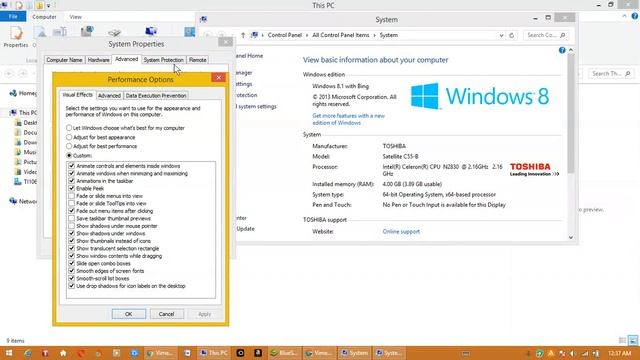Uncheck Enable Peek
Screen dimensions: 640x360
[71, 189]
